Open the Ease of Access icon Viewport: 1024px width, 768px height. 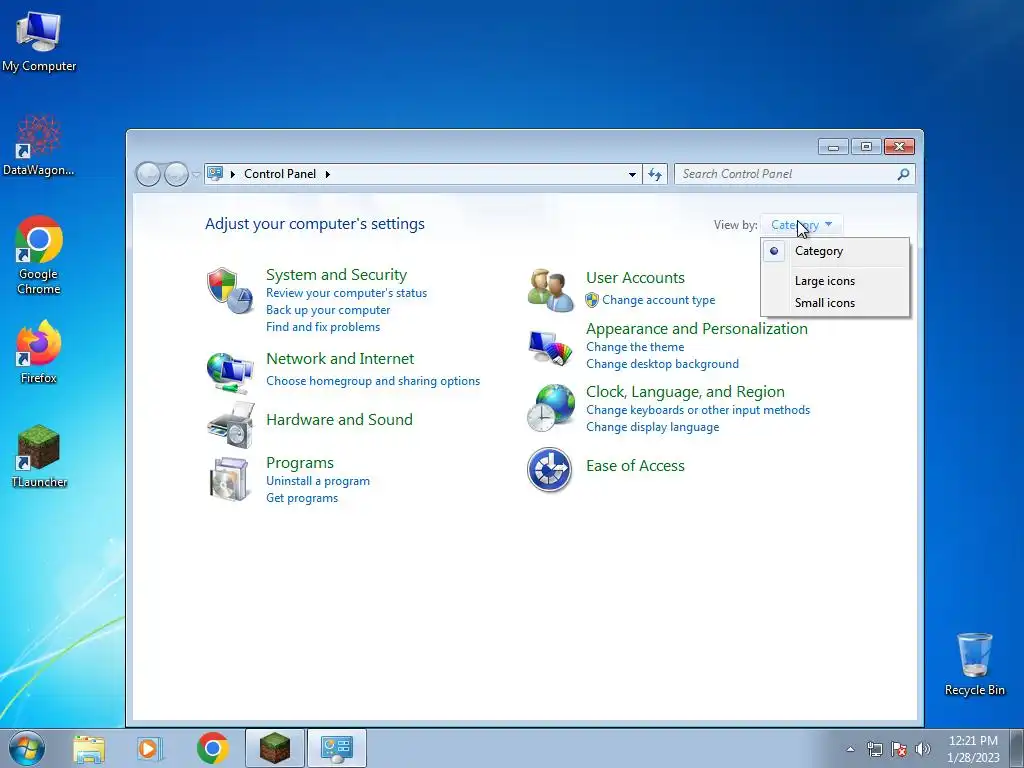click(549, 470)
